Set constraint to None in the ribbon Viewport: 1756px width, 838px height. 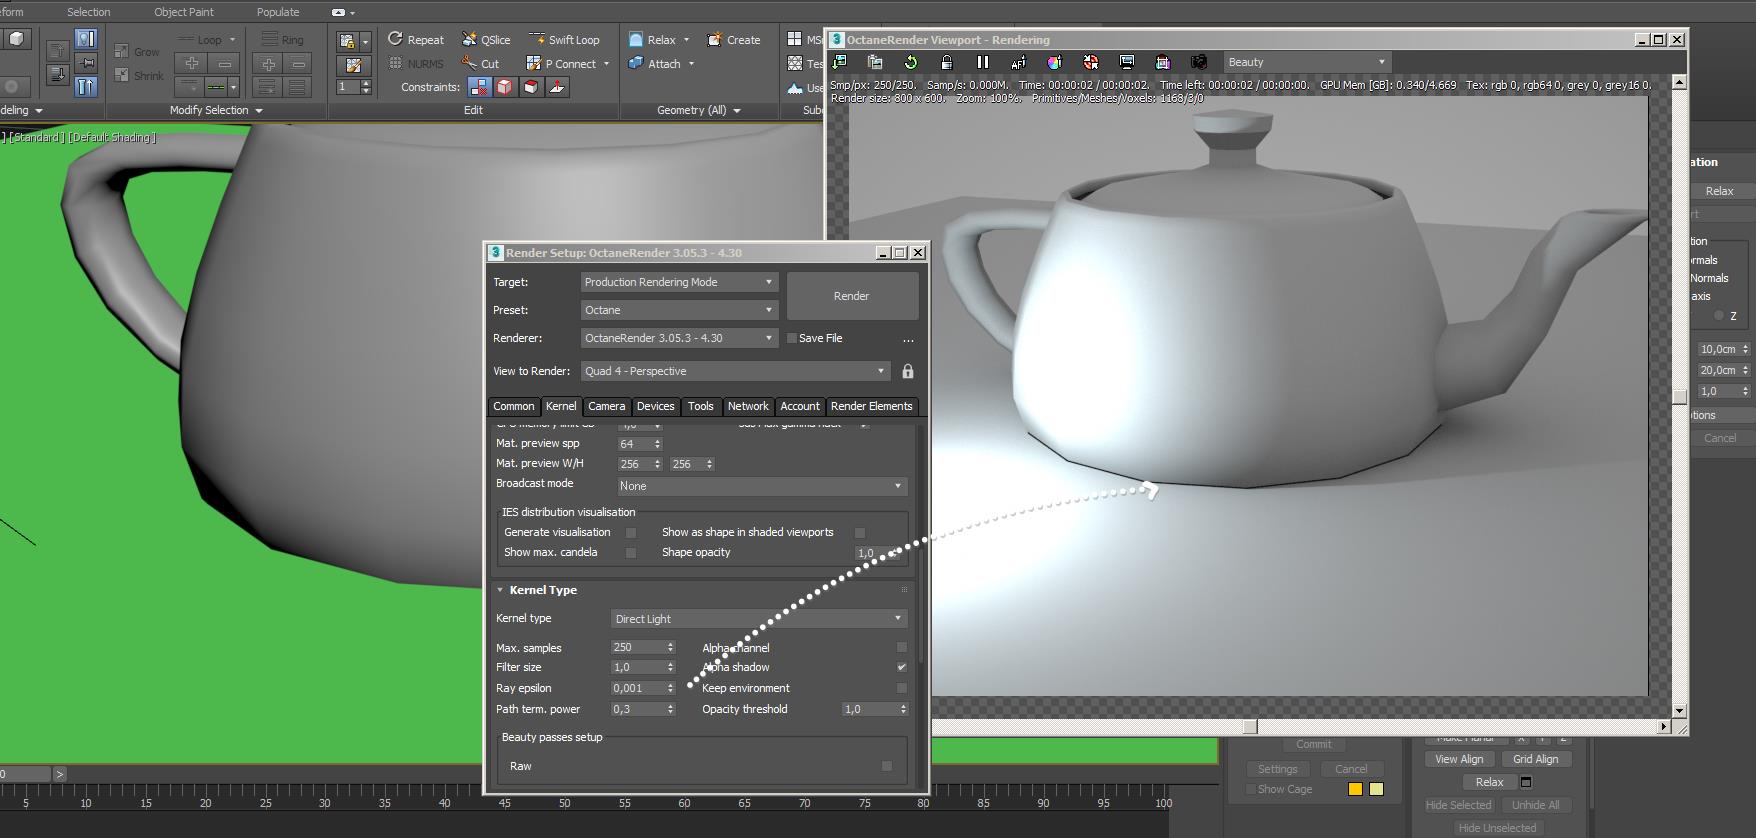479,87
